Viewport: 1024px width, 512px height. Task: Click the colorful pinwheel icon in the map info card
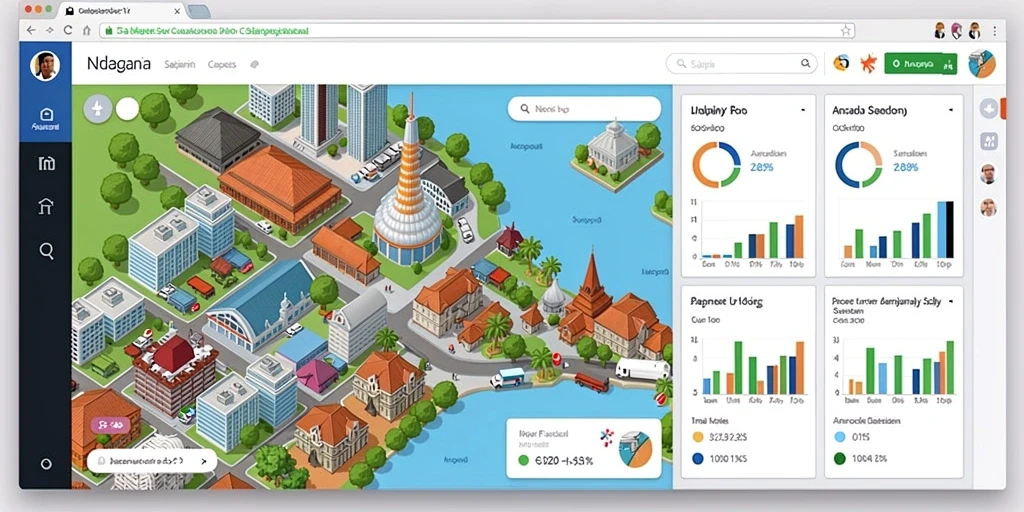click(607, 437)
